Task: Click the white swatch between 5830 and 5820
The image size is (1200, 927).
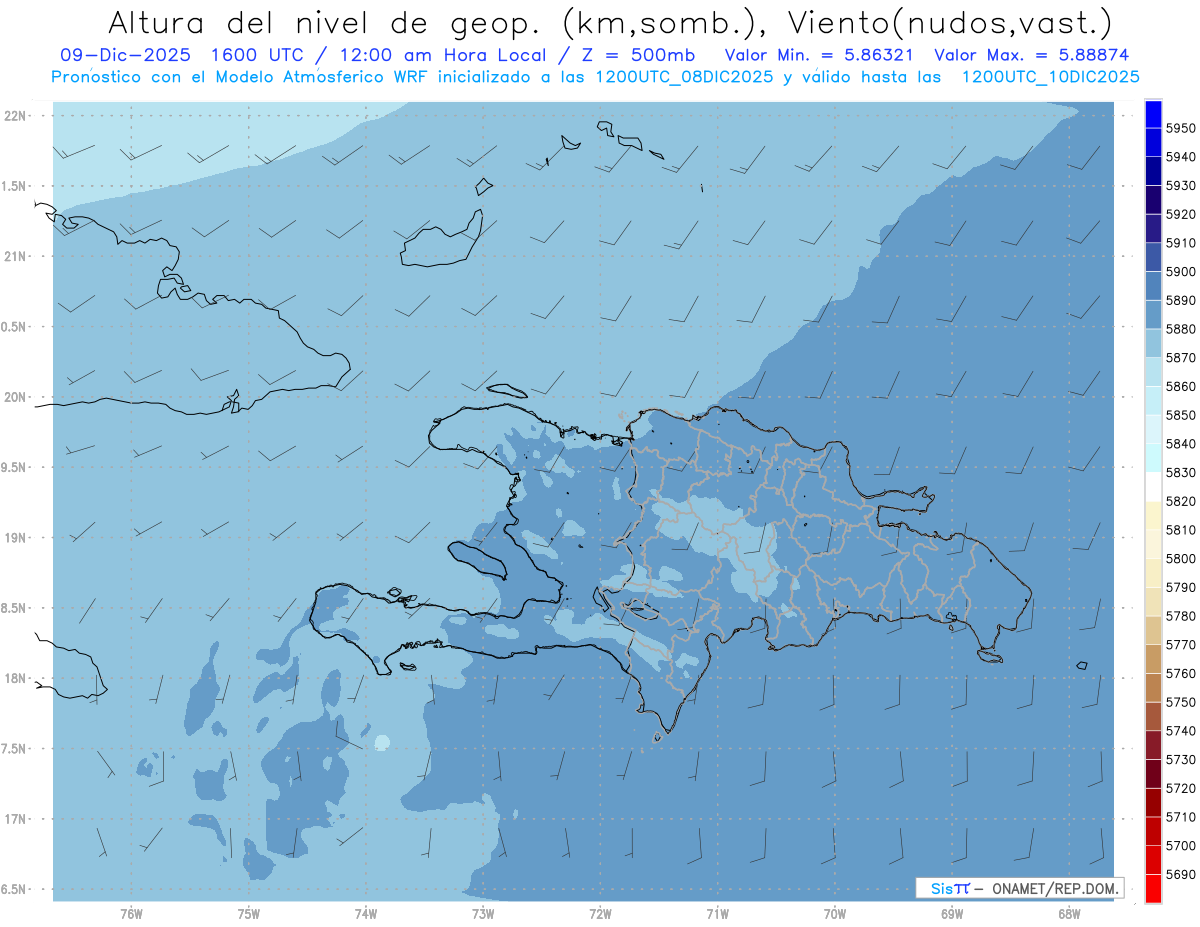Action: click(1153, 486)
